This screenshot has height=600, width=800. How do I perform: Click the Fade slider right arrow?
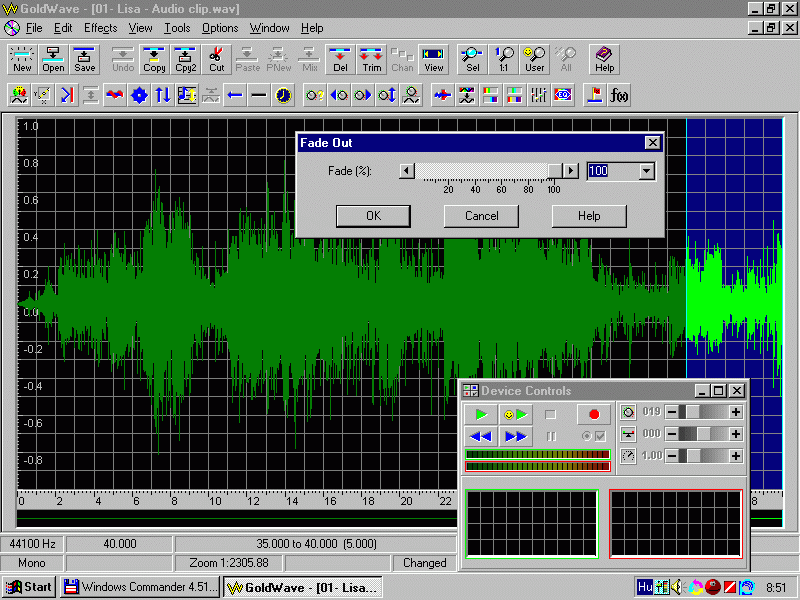571,171
